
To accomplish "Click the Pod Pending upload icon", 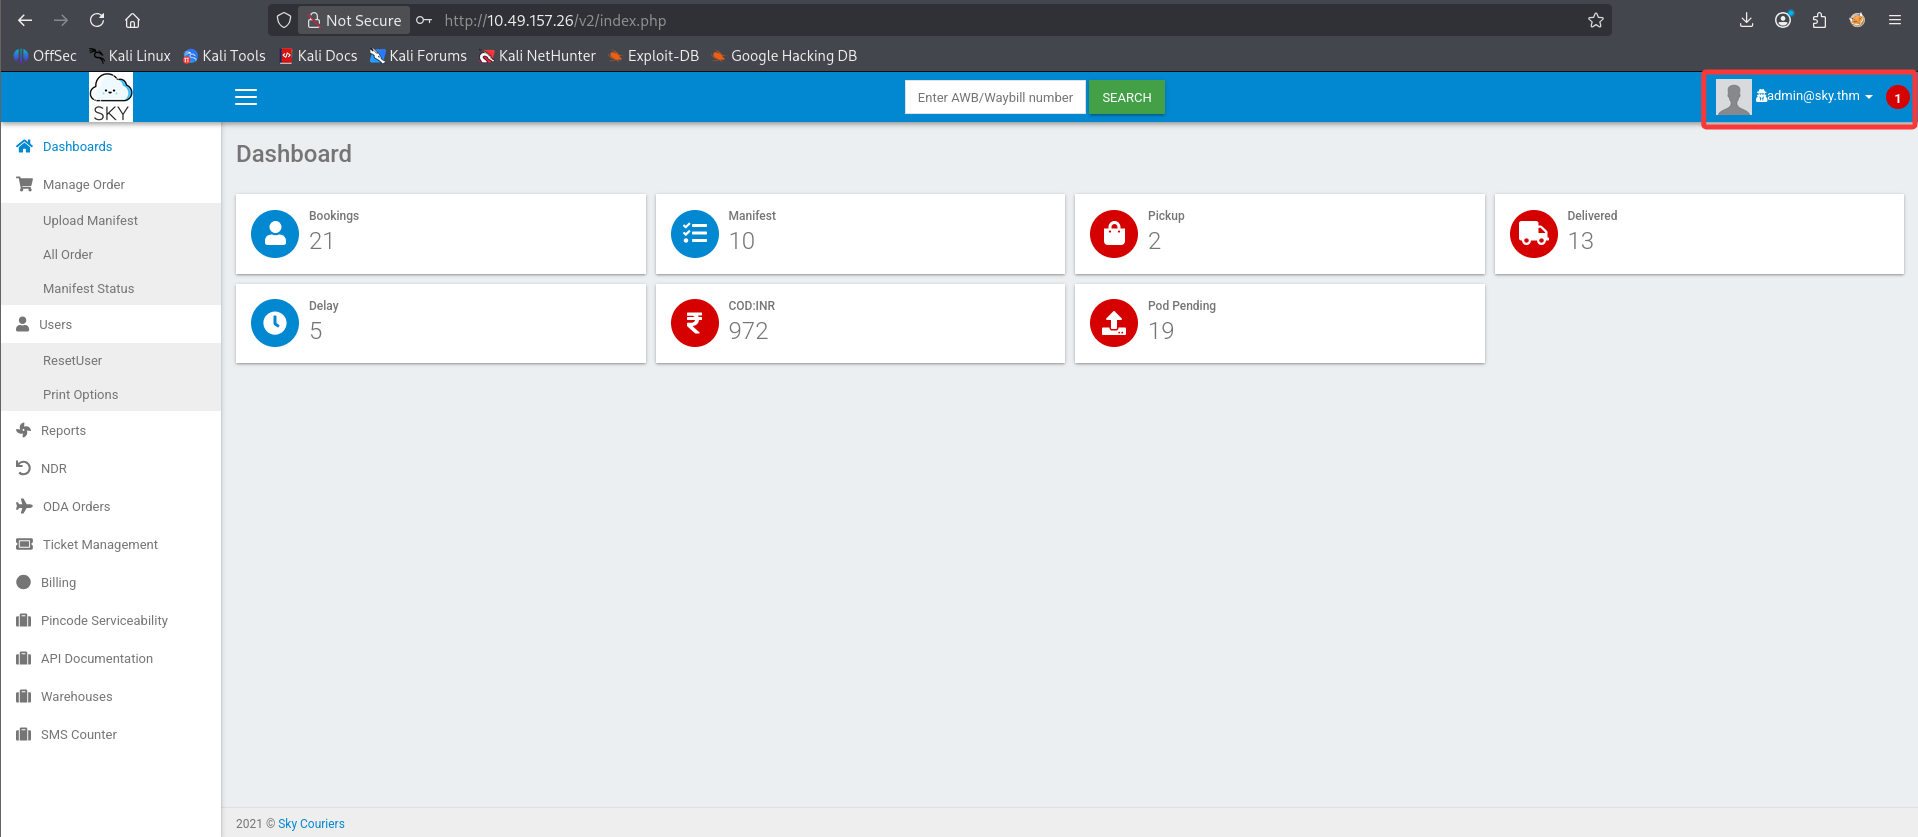I will 1114,323.
